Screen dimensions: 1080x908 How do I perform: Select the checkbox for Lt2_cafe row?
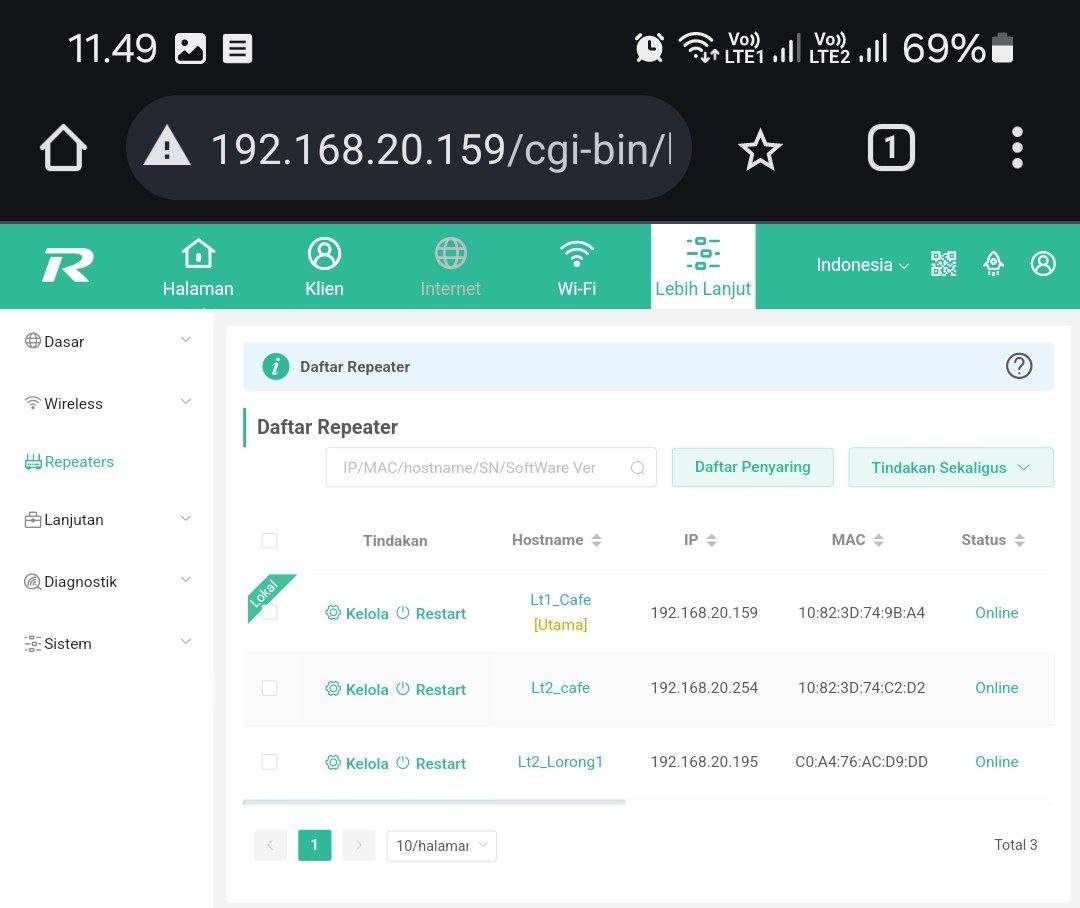pyautogui.click(x=269, y=688)
